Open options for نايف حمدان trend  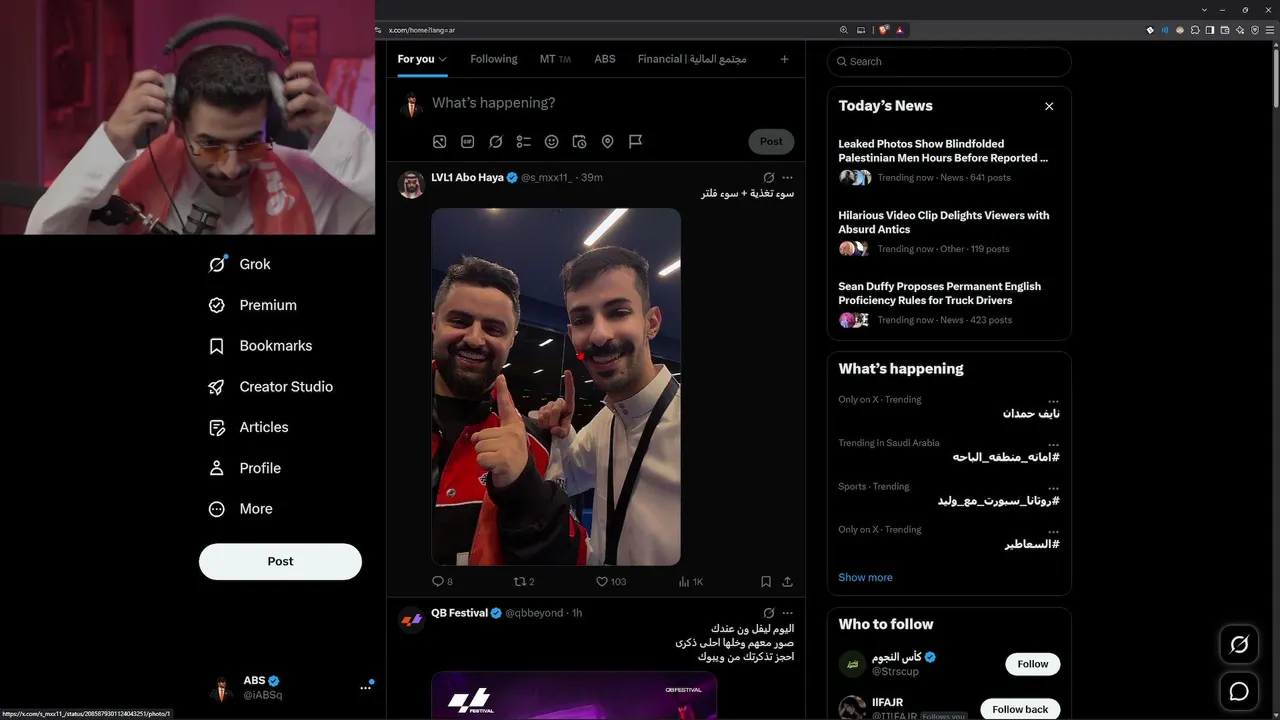click(1053, 400)
